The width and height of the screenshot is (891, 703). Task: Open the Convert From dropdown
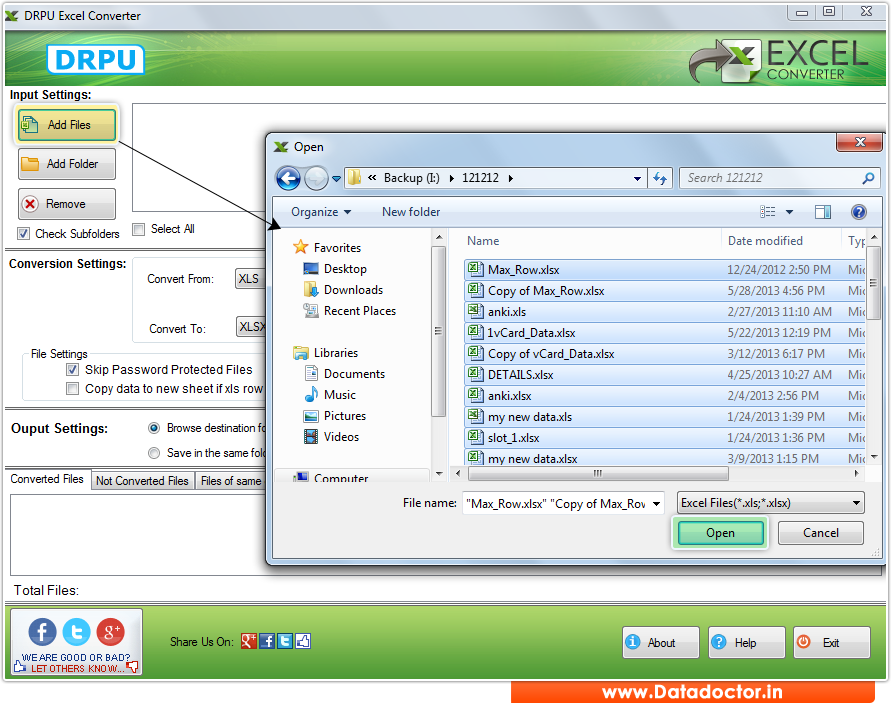[x=251, y=279]
